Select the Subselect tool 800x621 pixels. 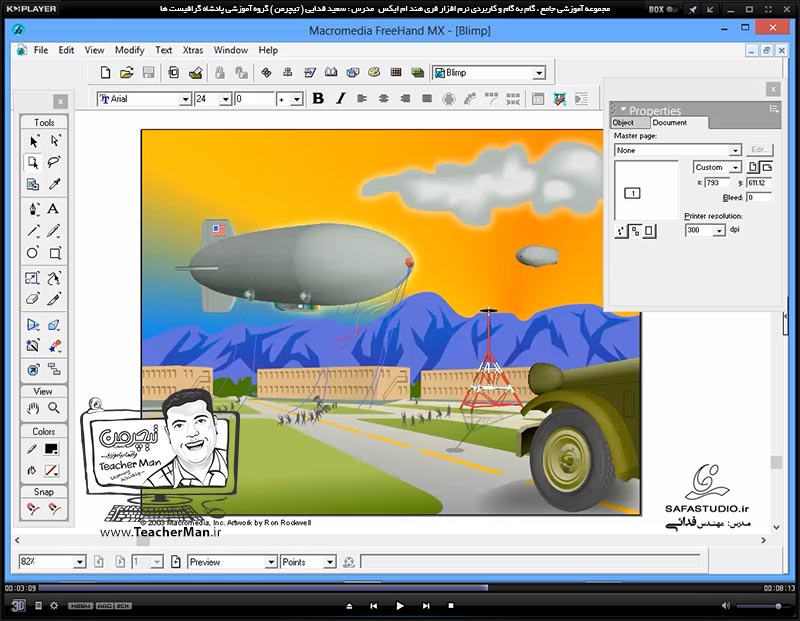tap(55, 141)
